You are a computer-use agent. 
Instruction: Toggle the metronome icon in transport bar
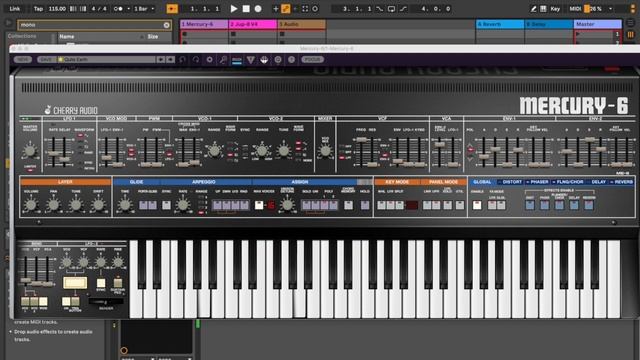tap(118, 9)
